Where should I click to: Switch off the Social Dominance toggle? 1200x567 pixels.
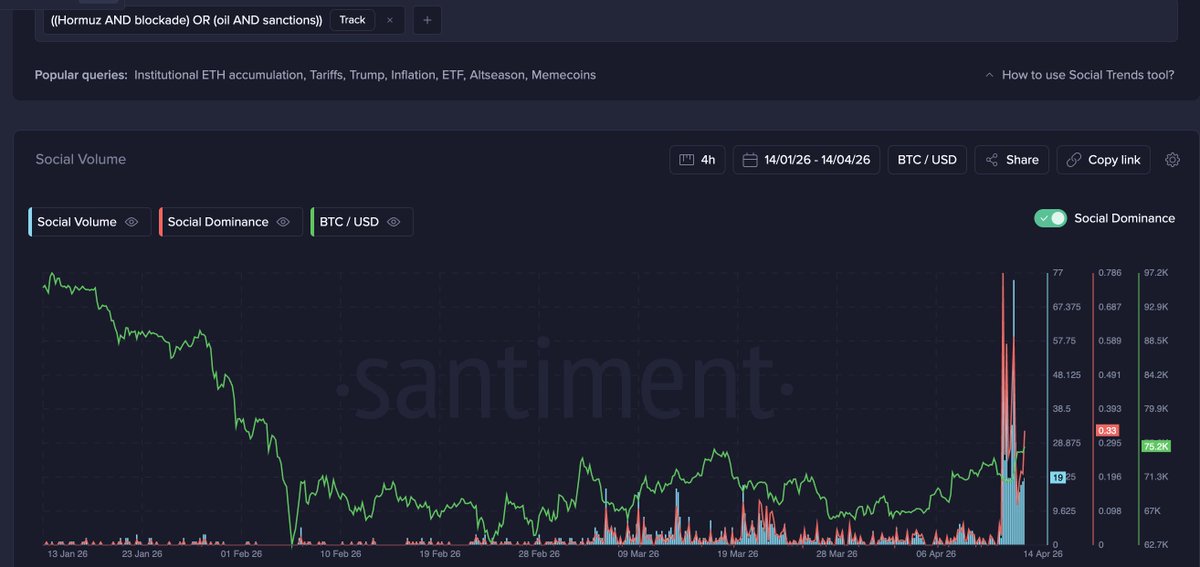(x=1050, y=218)
